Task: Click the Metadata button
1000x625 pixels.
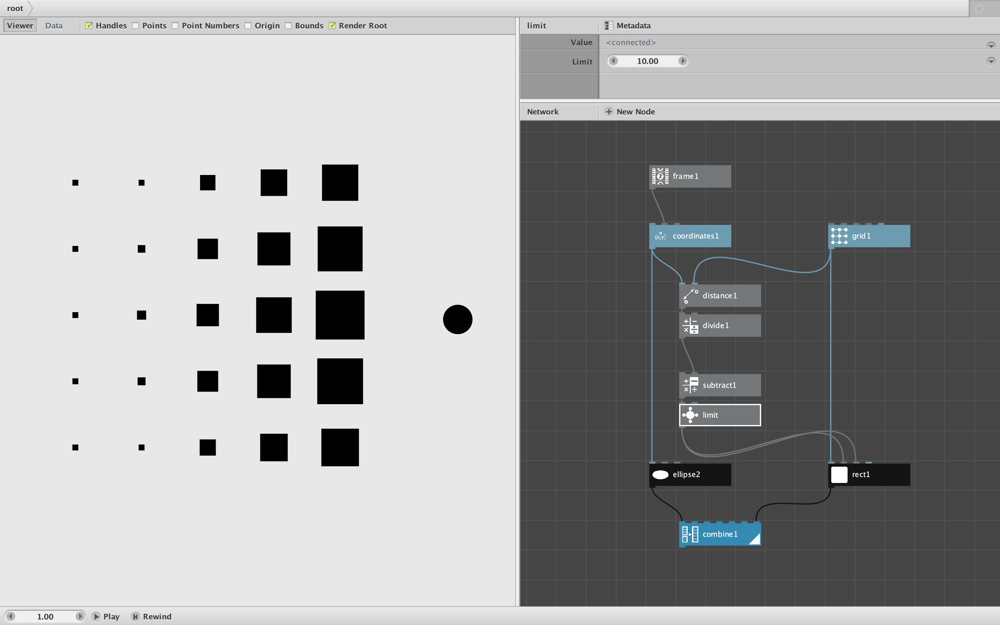Action: 628,26
